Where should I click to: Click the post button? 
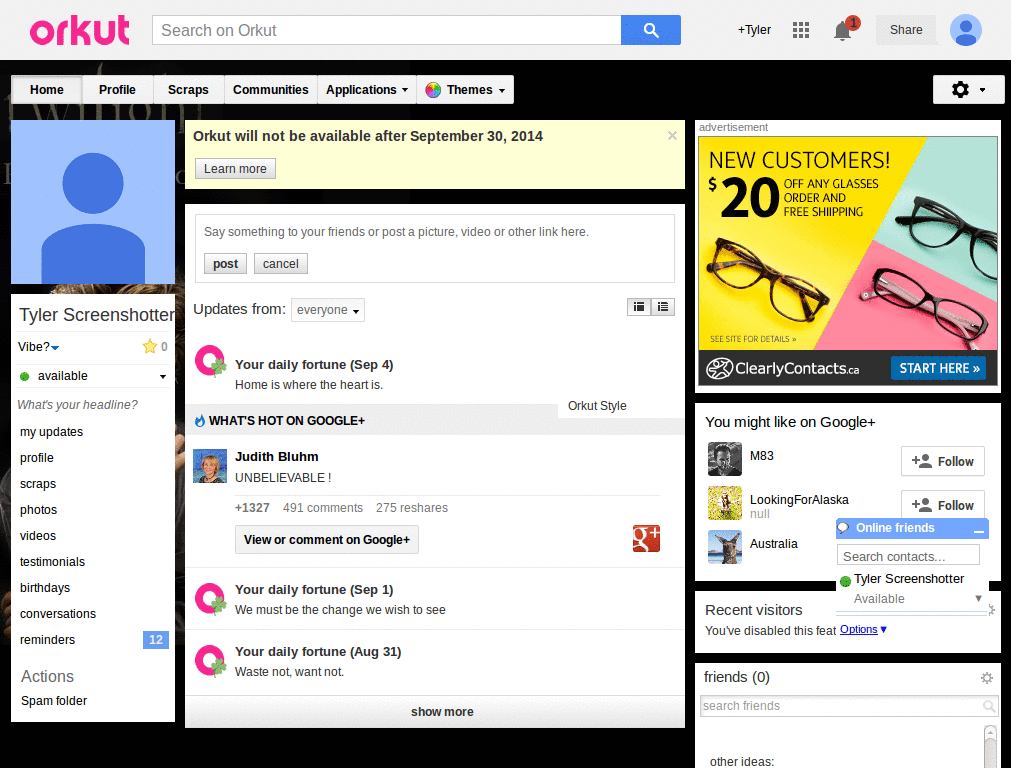[225, 264]
